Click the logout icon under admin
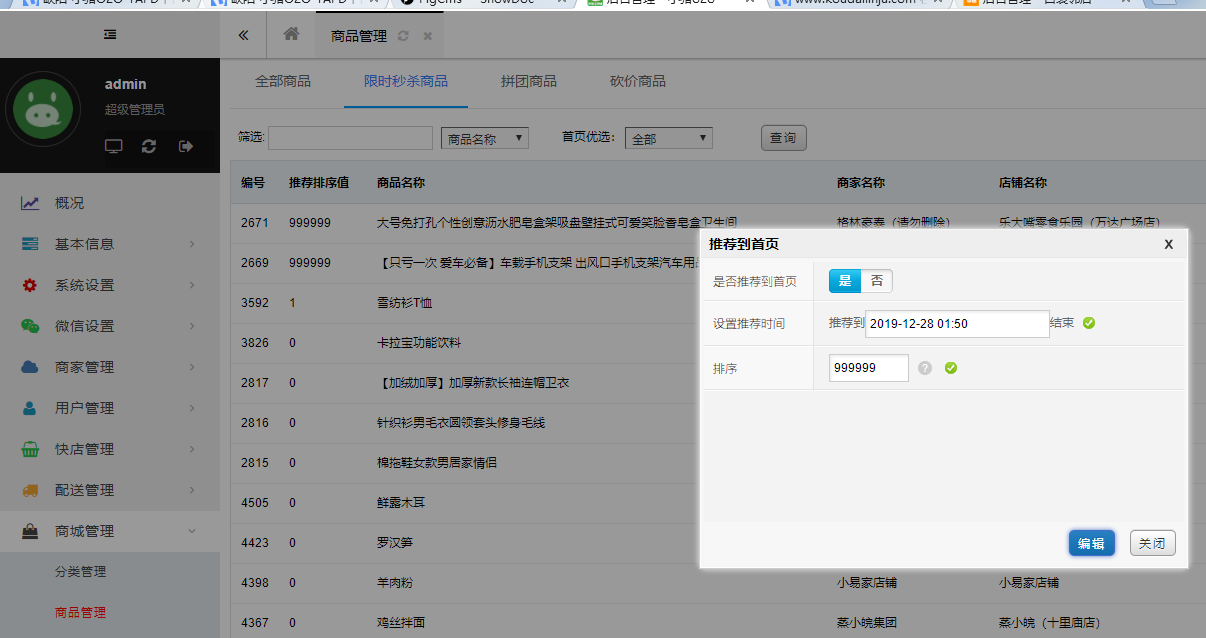The image size is (1206, 638). click(x=186, y=147)
